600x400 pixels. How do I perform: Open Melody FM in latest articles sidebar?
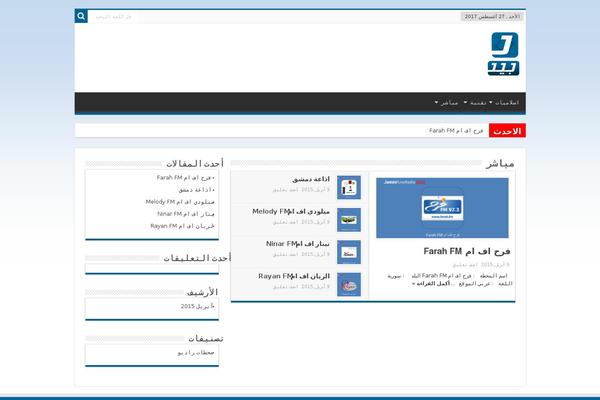(180, 202)
